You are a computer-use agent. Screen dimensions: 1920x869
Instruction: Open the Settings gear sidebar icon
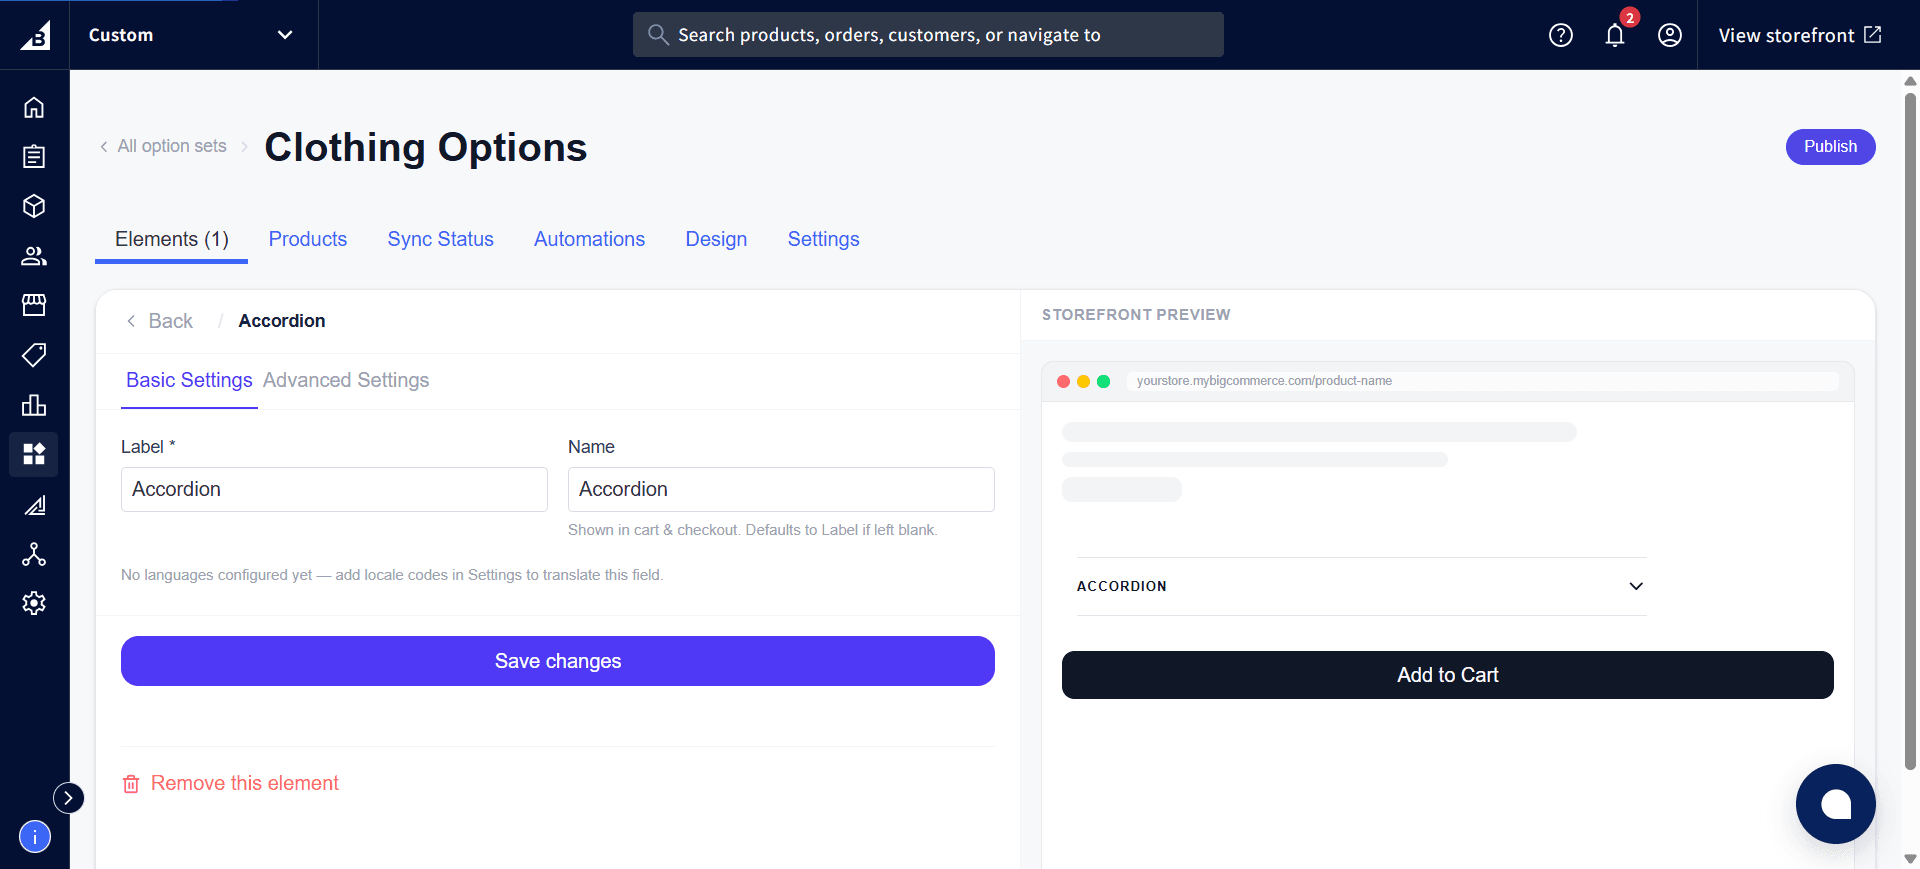coord(34,603)
